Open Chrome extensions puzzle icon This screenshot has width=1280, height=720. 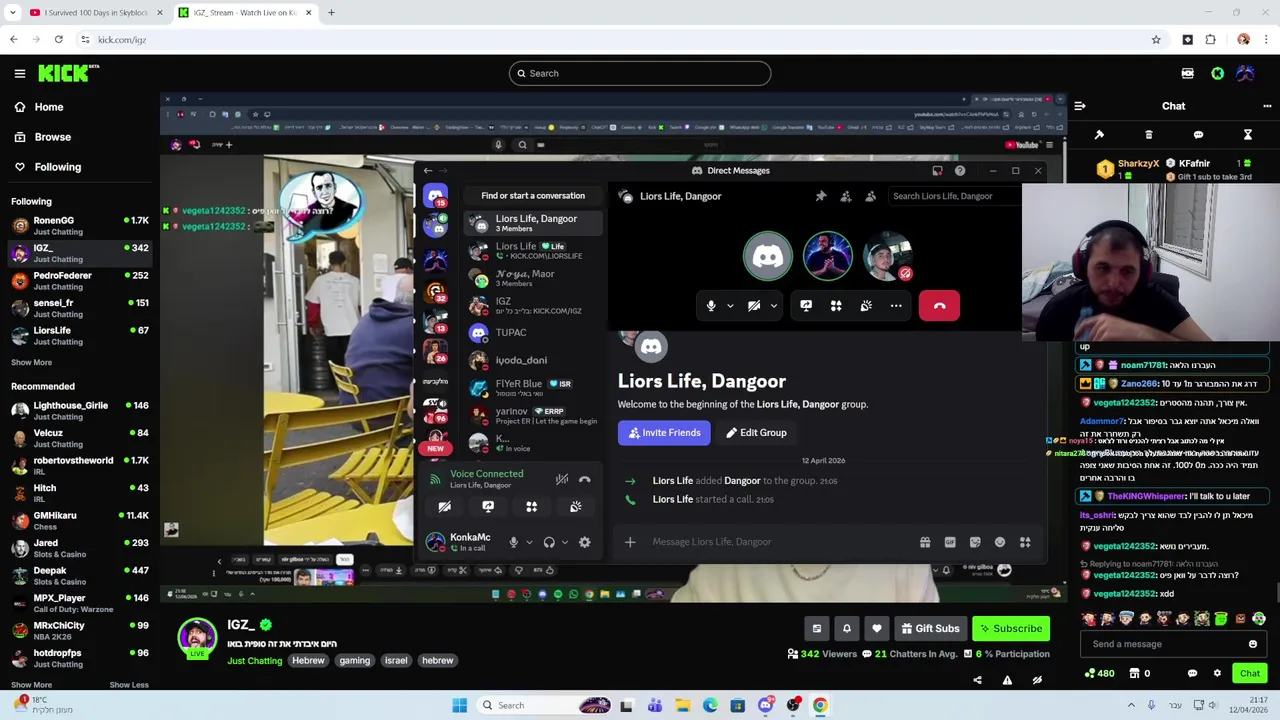click(x=1211, y=39)
